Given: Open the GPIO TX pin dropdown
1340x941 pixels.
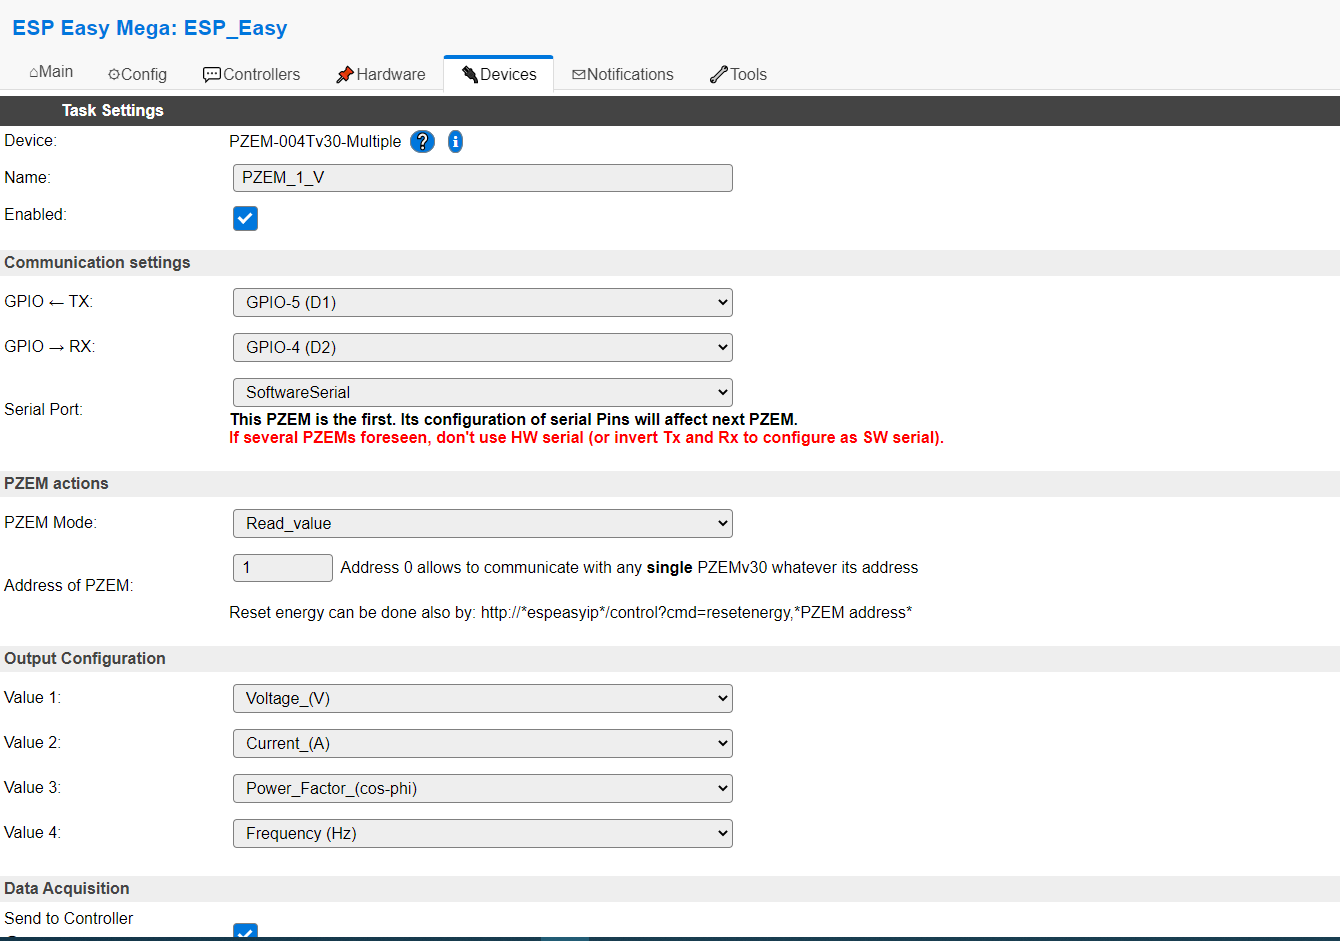Looking at the screenshot, I should pos(483,302).
